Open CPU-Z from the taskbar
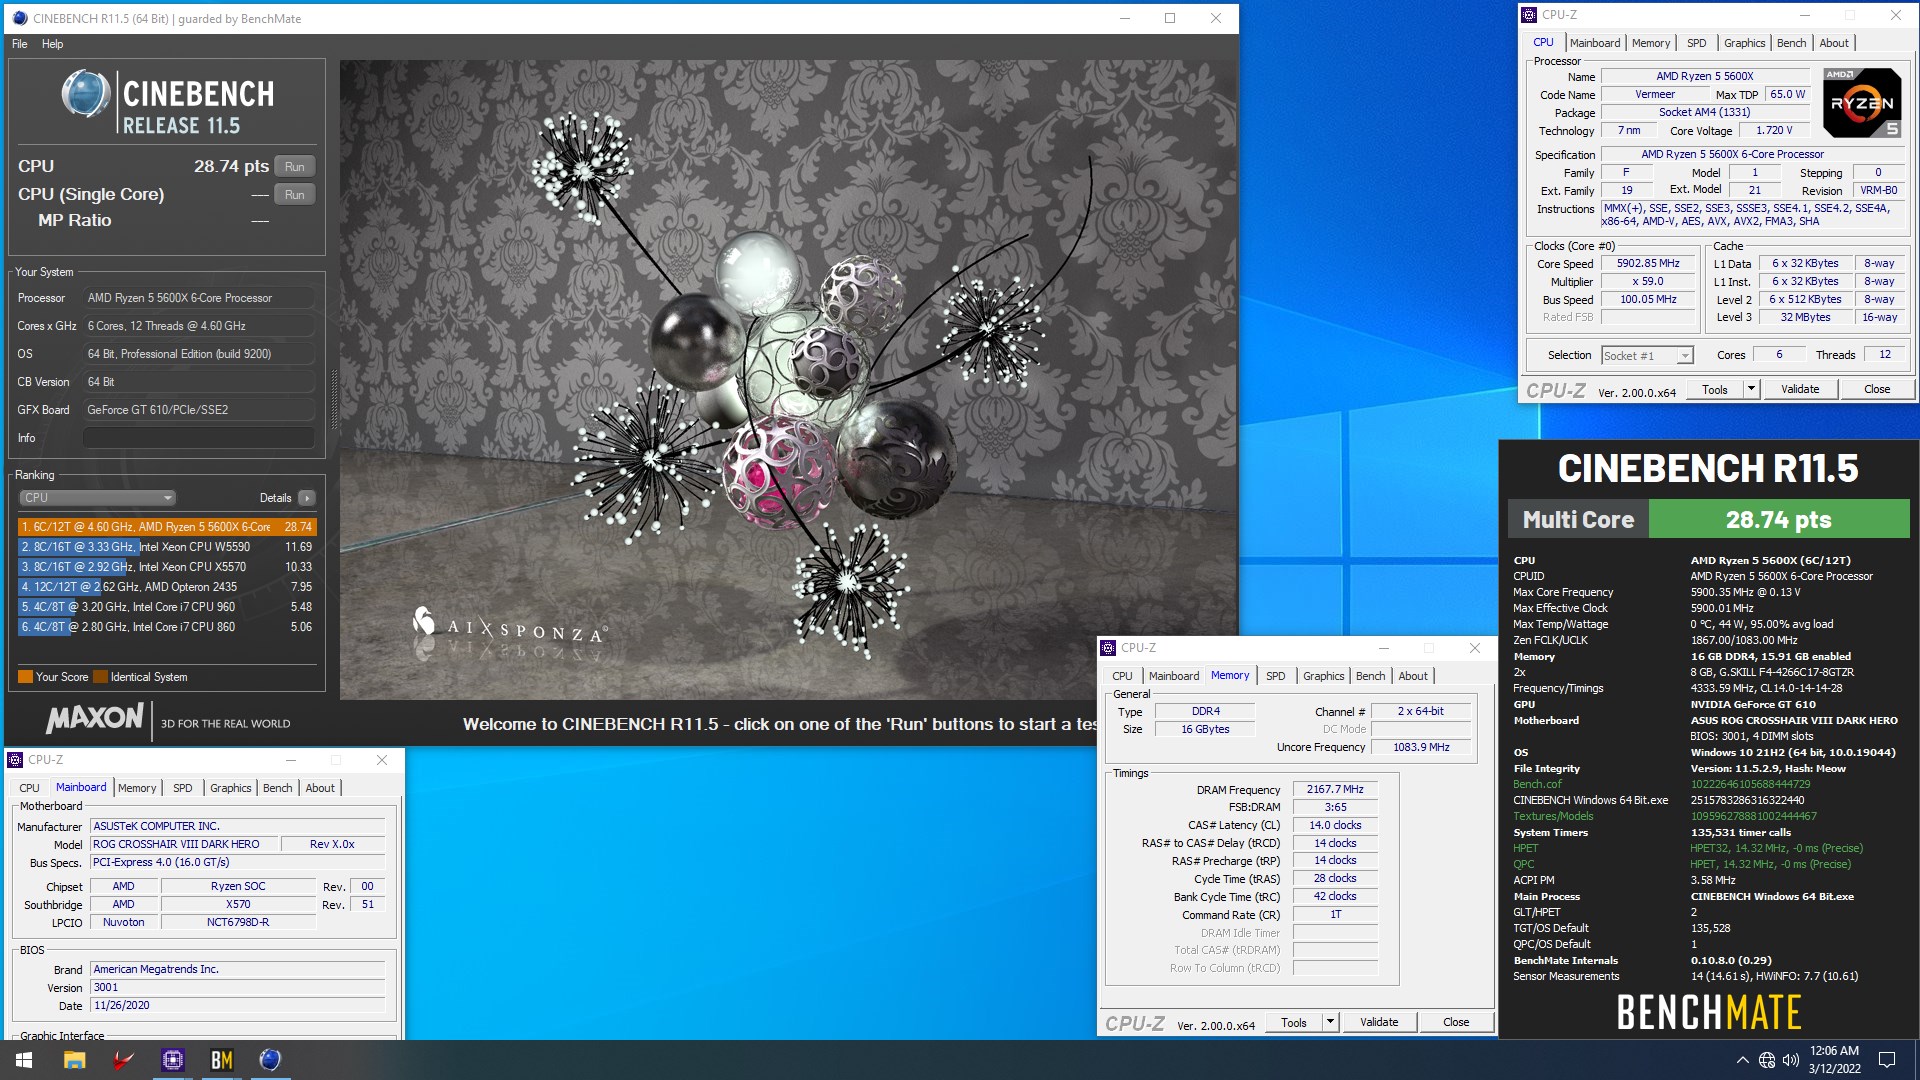Image resolution: width=1920 pixels, height=1080 pixels. (x=172, y=1060)
